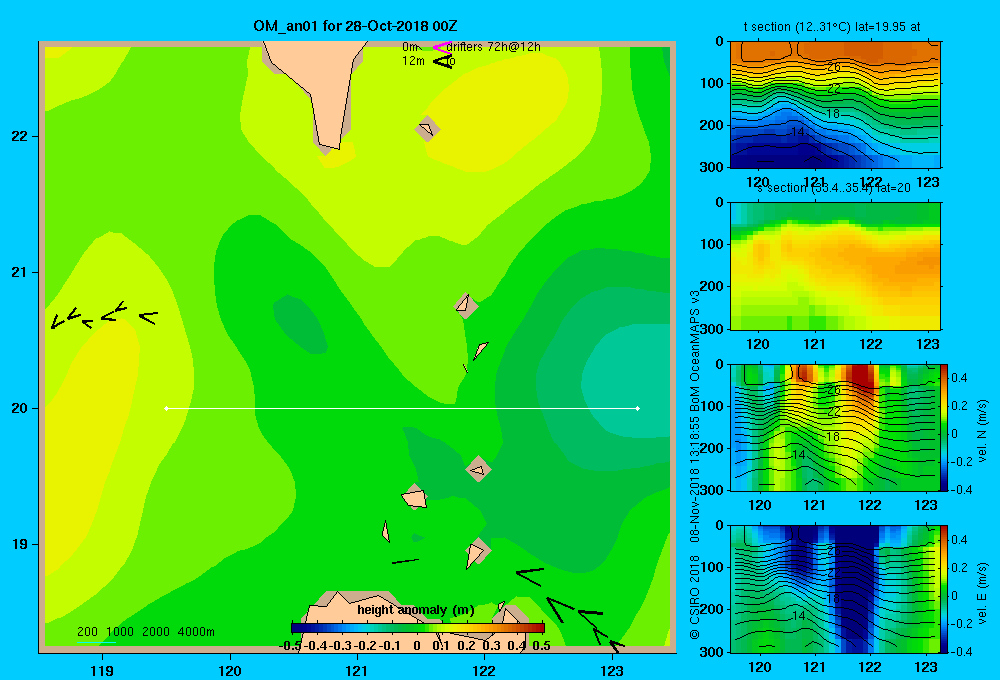Open the eastward velocity section plot
Screen dimensions: 1000x680
click(835, 589)
